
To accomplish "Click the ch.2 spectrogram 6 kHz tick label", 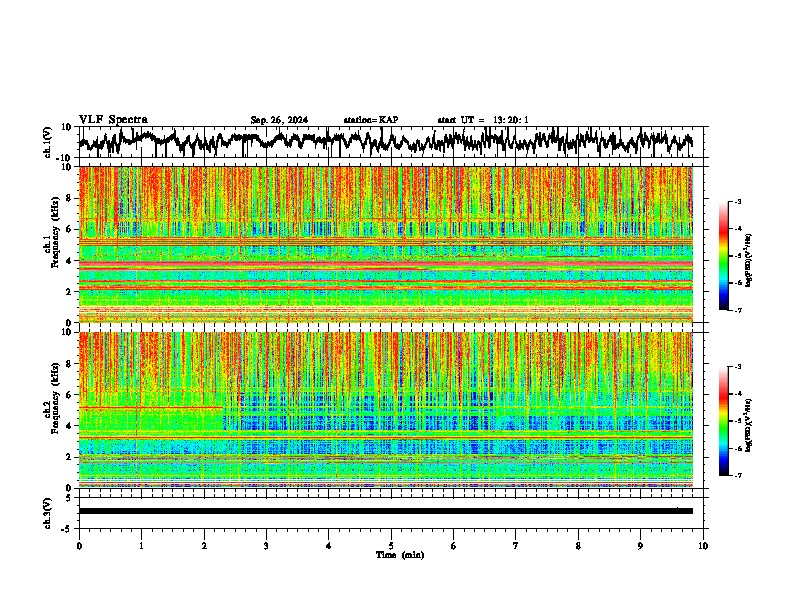I will pos(70,395).
